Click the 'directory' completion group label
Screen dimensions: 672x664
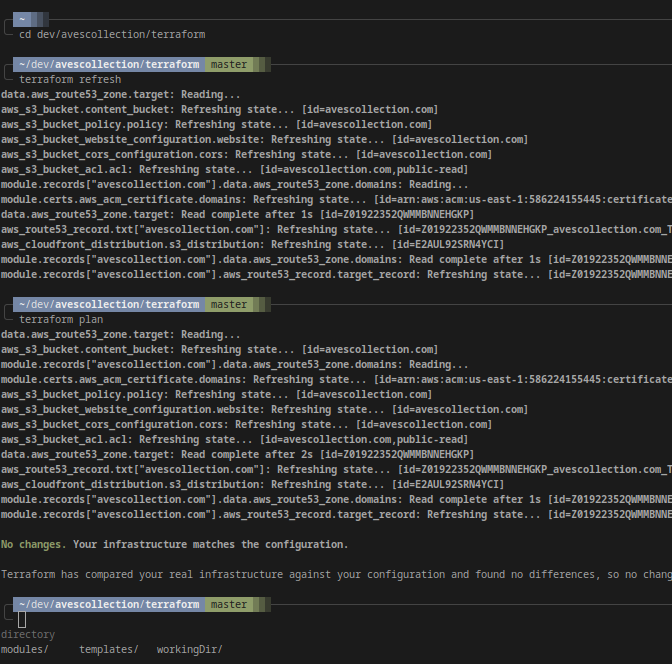pyautogui.click(x=28, y=634)
